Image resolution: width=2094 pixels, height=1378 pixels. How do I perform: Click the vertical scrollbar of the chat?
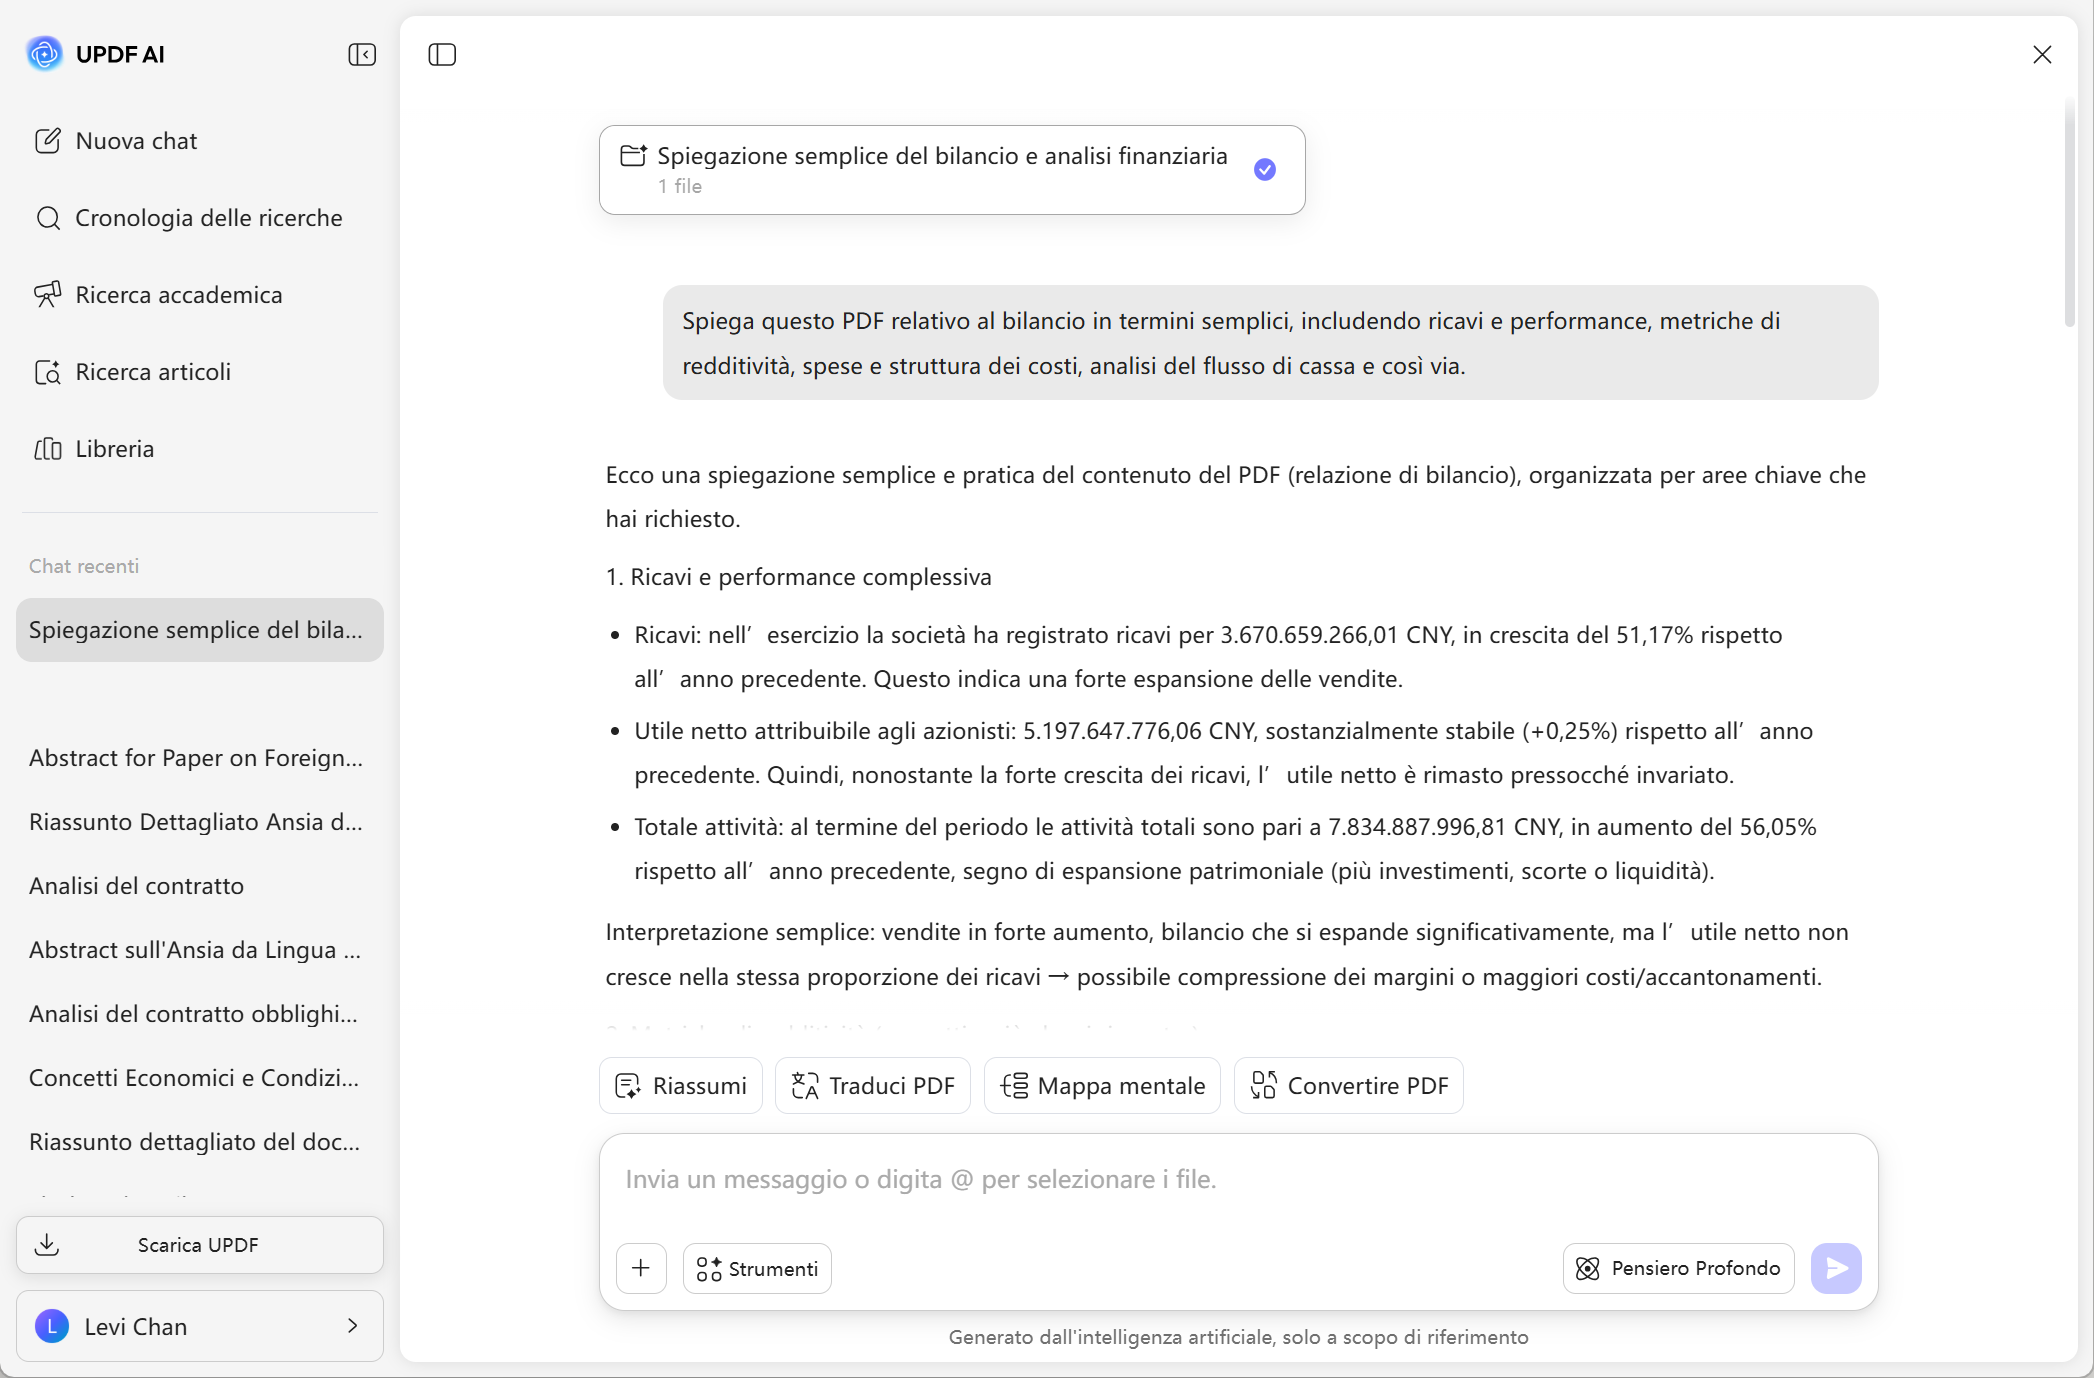tap(2069, 210)
